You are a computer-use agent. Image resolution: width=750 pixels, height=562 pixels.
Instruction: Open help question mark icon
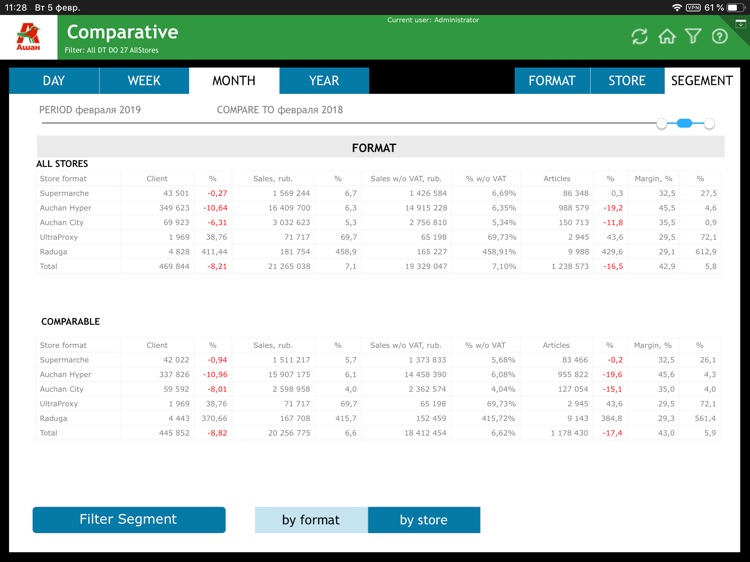719,36
